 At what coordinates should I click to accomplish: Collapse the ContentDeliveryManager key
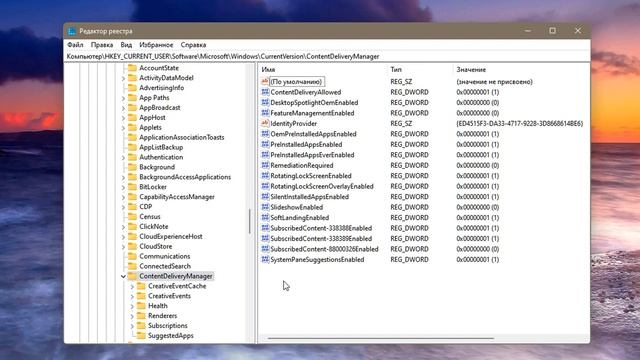pyautogui.click(x=123, y=276)
